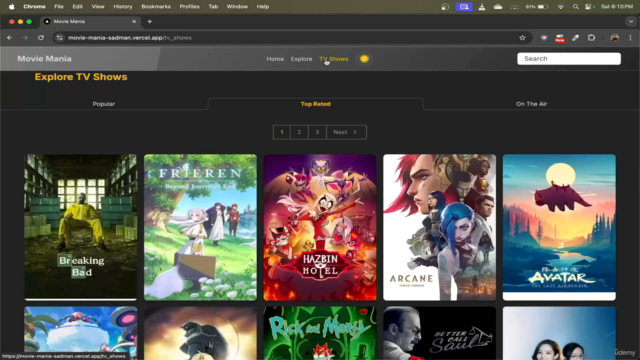Focus the Search input field

pyautogui.click(x=569, y=59)
